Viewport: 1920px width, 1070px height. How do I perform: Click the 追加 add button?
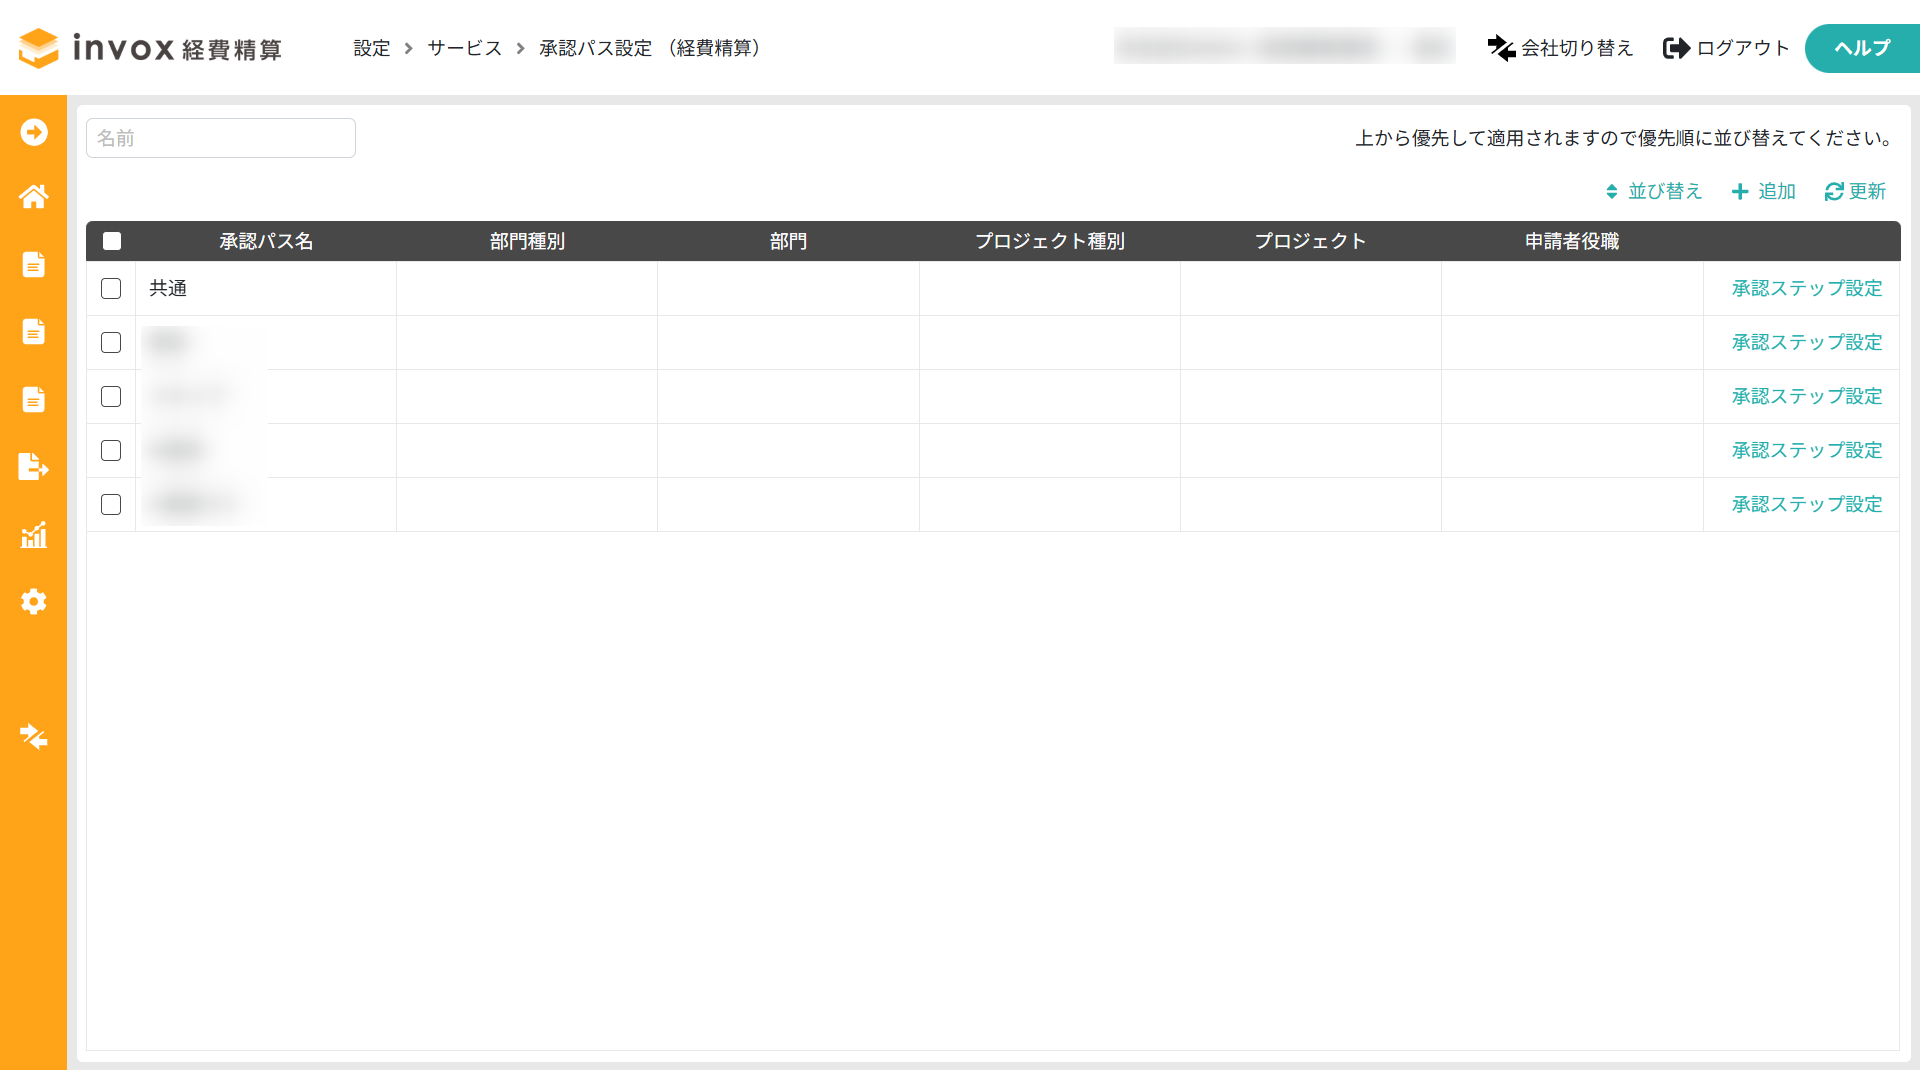1764,191
